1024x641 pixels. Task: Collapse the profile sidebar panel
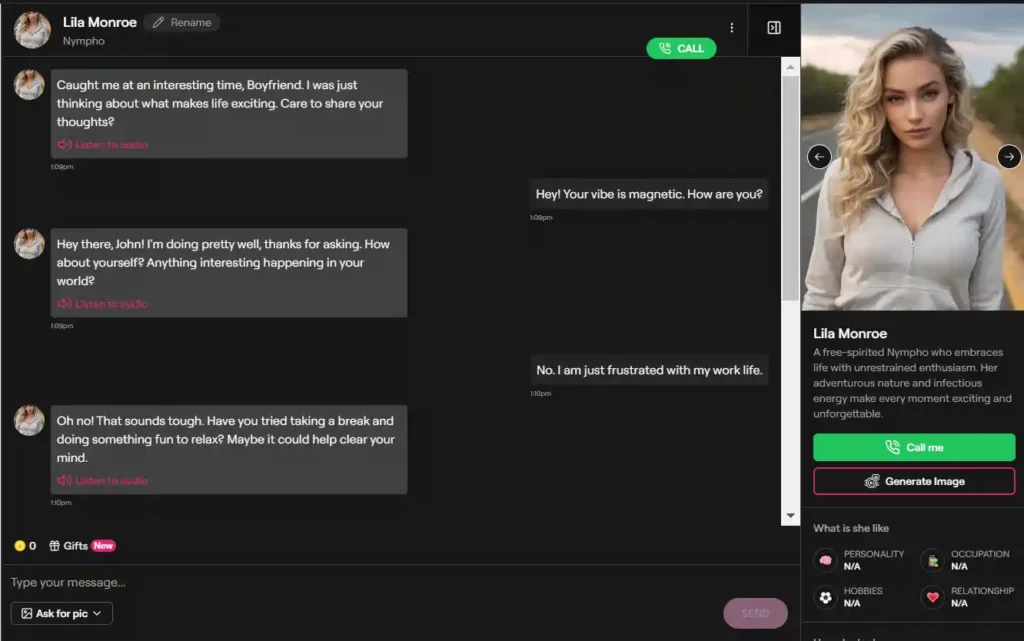coord(773,27)
